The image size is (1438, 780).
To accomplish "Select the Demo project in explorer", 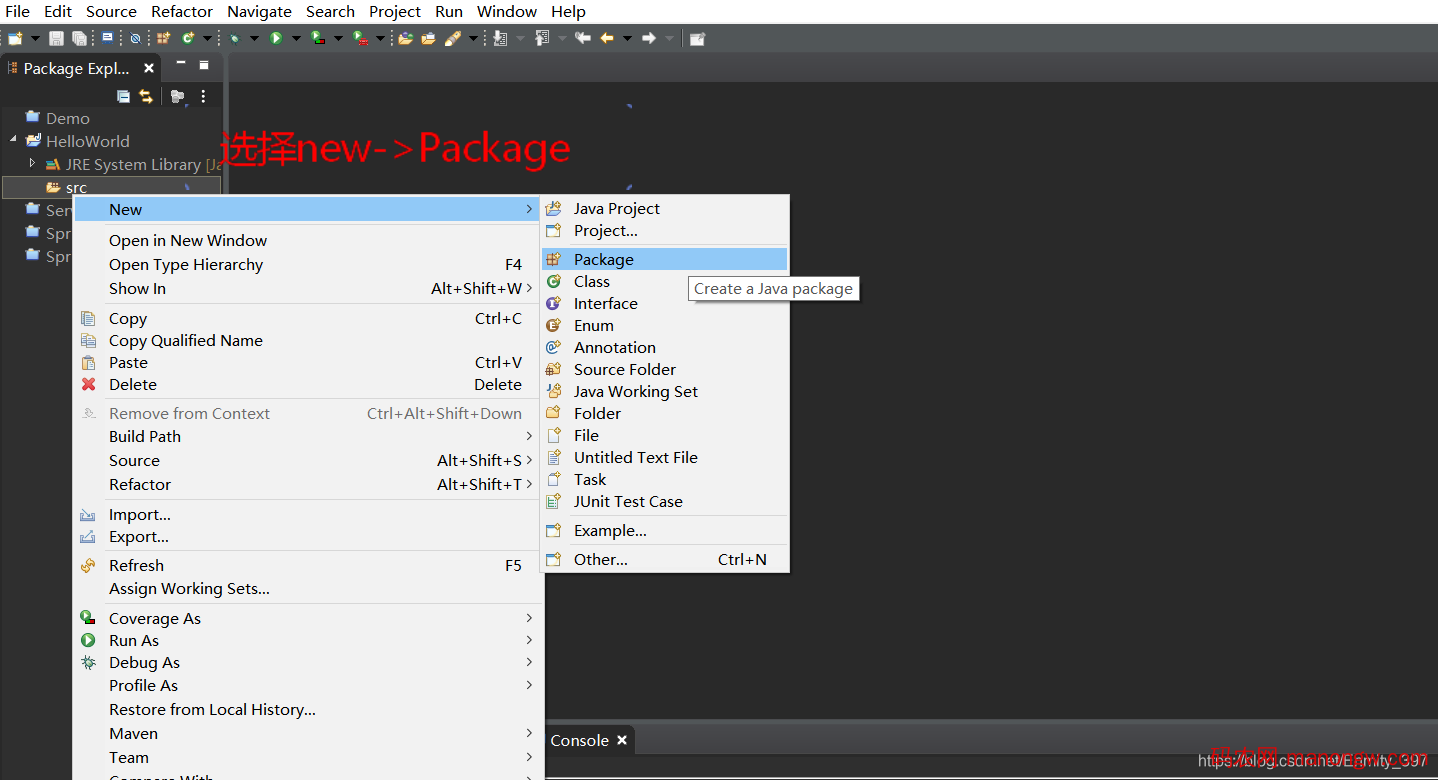I will point(67,118).
